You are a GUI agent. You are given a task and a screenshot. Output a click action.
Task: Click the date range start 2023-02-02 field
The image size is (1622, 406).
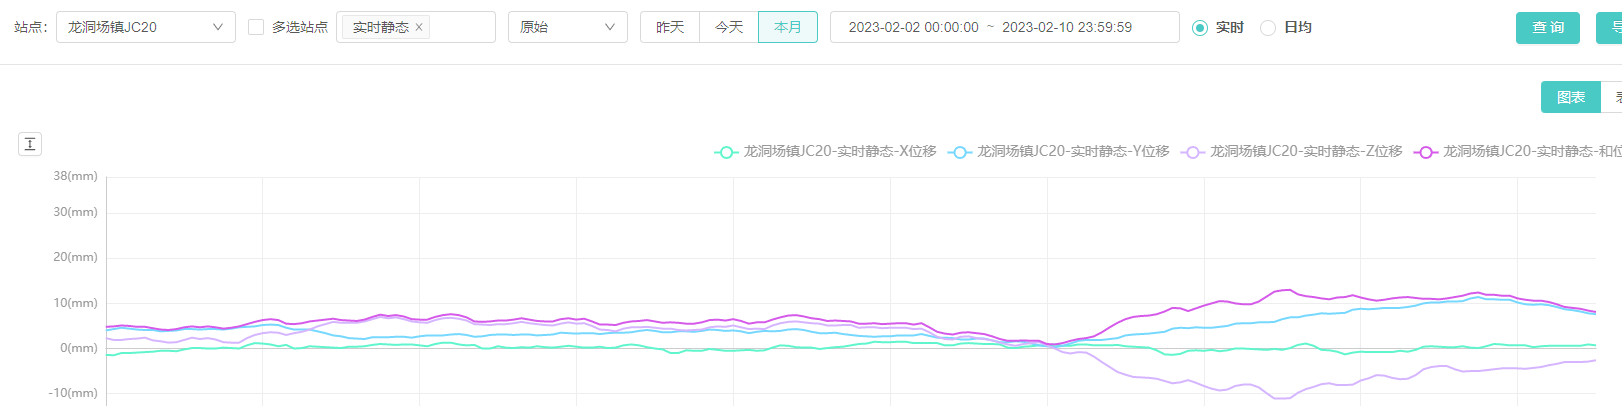913,27
